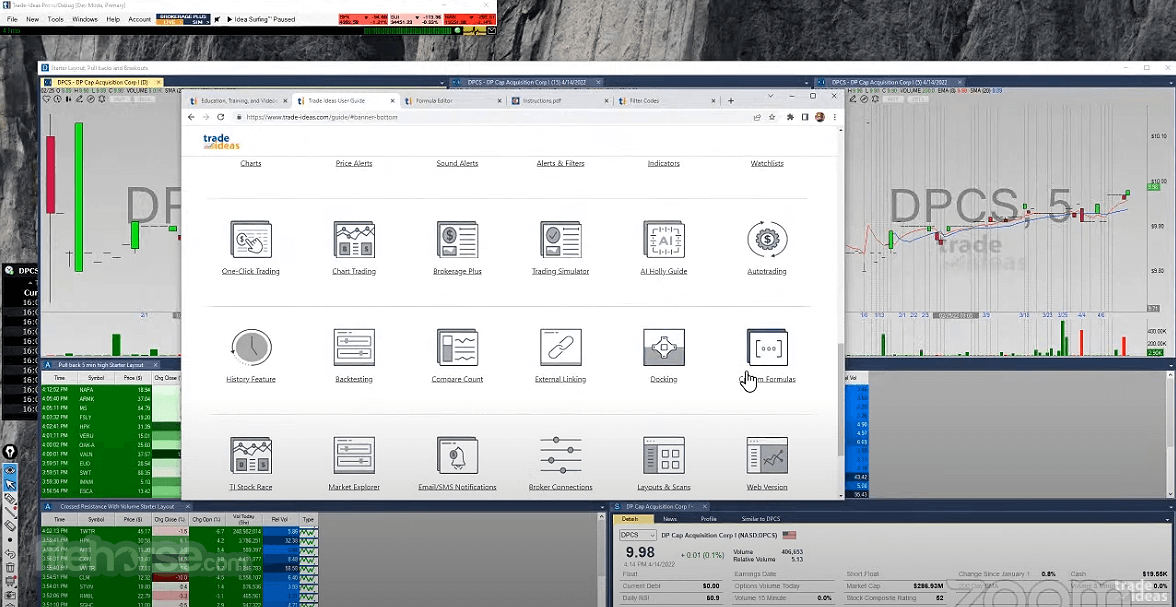Open the browser extensions puzzle icon
Screen dimensions: 1176x607
[790, 117]
